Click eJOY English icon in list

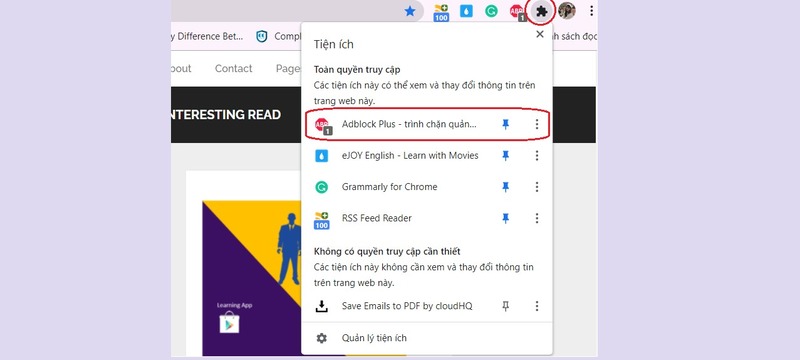(x=321, y=156)
